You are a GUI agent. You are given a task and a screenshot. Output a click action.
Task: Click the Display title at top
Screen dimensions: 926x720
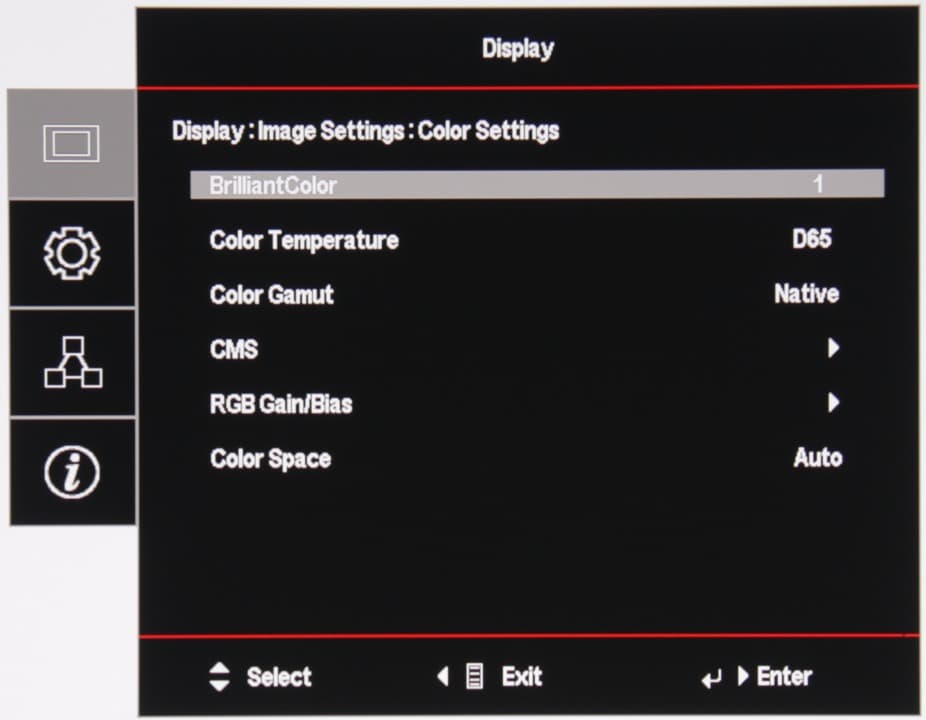[x=518, y=48]
